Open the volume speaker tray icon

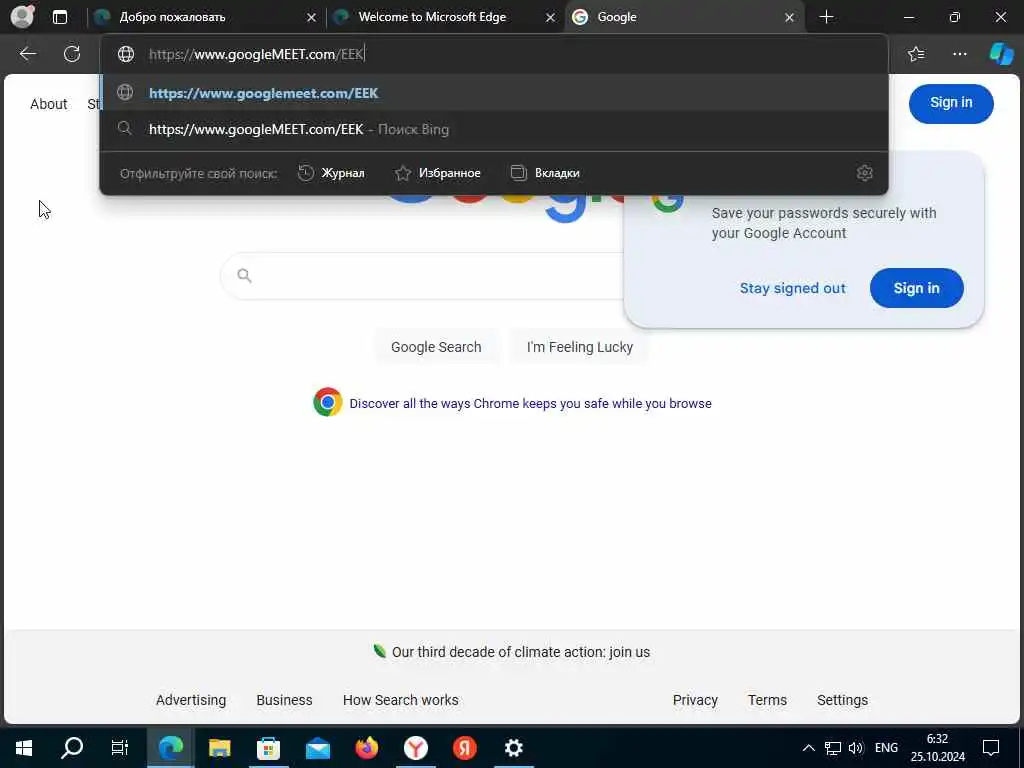(856, 748)
